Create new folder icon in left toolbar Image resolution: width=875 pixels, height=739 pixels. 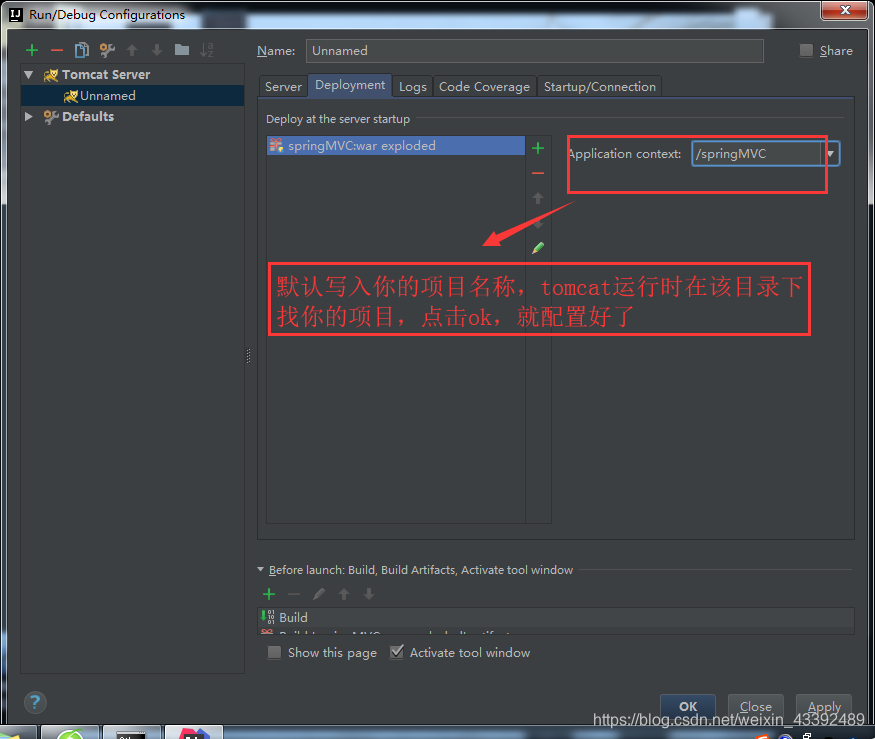coord(182,50)
